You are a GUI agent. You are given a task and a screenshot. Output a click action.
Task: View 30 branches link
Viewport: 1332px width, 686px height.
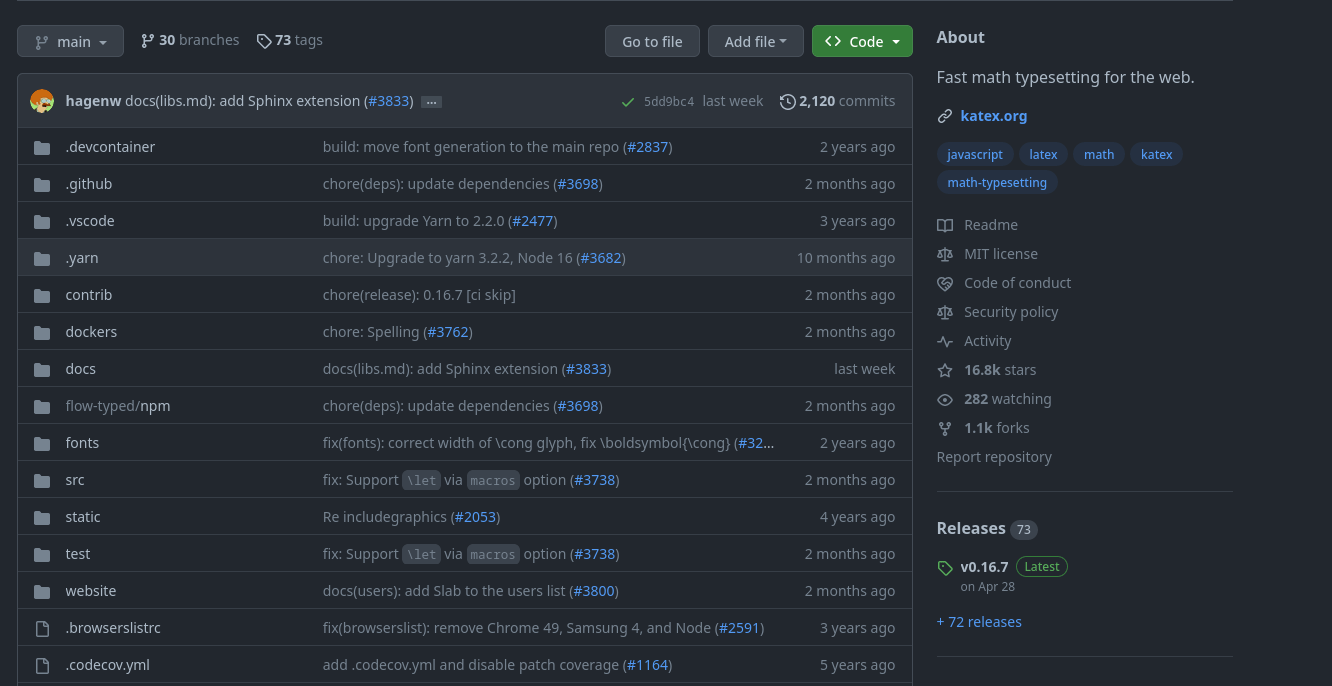(x=190, y=40)
